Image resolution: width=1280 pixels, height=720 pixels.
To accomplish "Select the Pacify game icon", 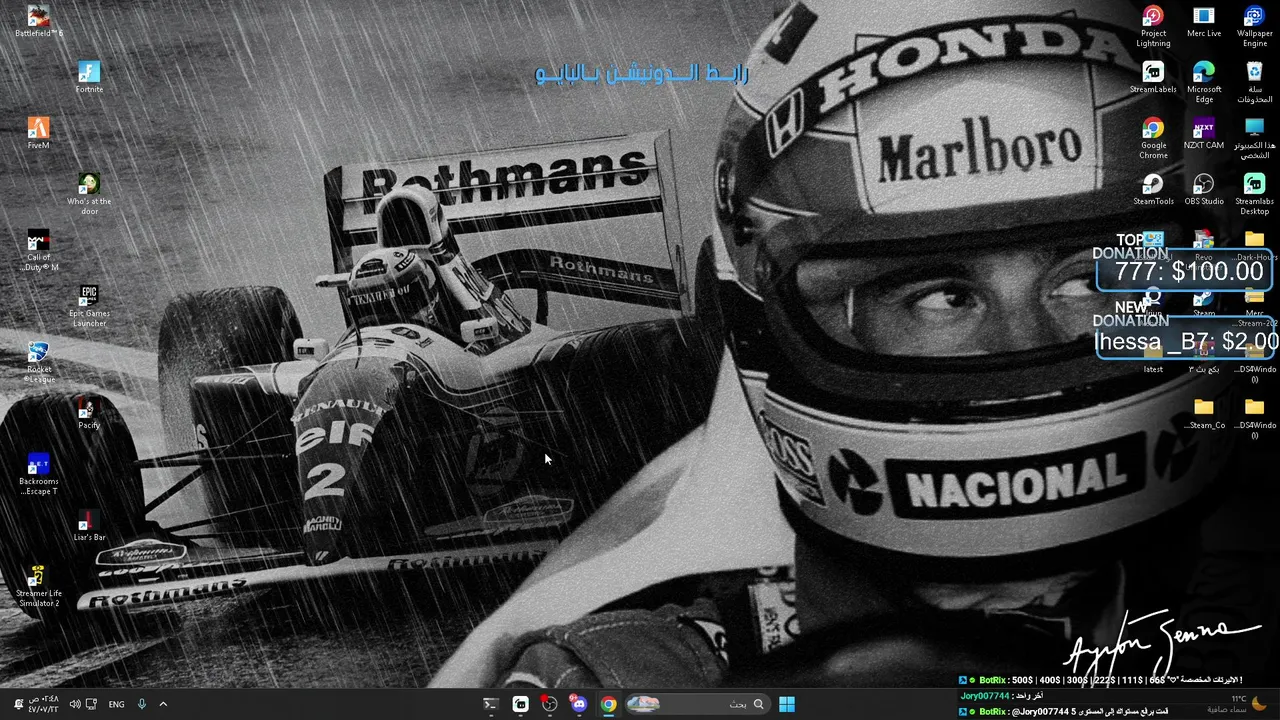I will (x=89, y=413).
